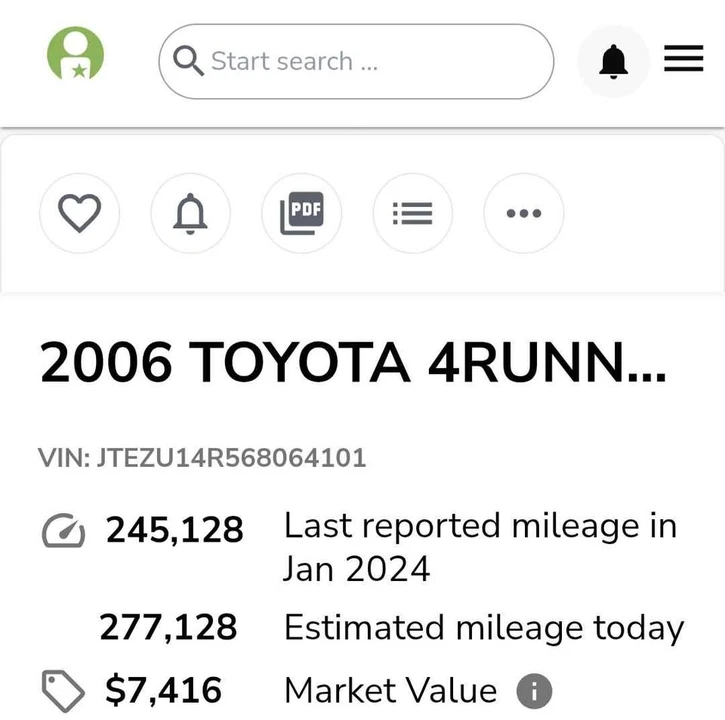Focus the Start search input field
This screenshot has width=725, height=720.
pyautogui.click(x=356, y=62)
